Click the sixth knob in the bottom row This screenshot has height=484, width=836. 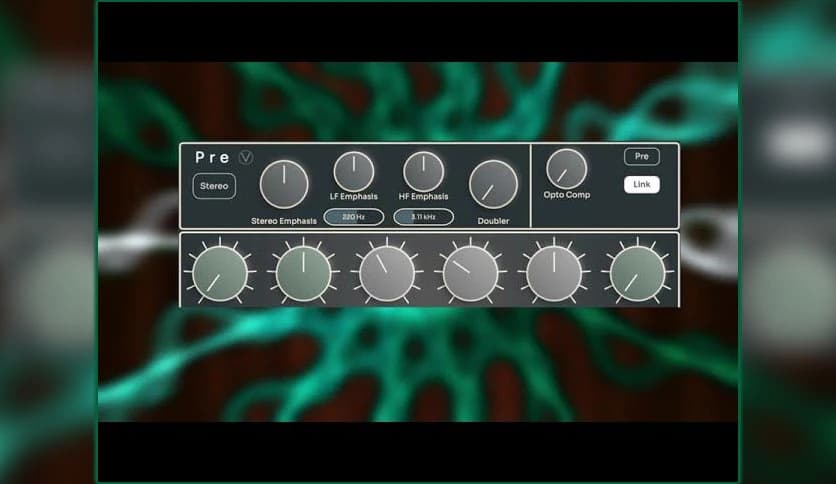coord(638,273)
